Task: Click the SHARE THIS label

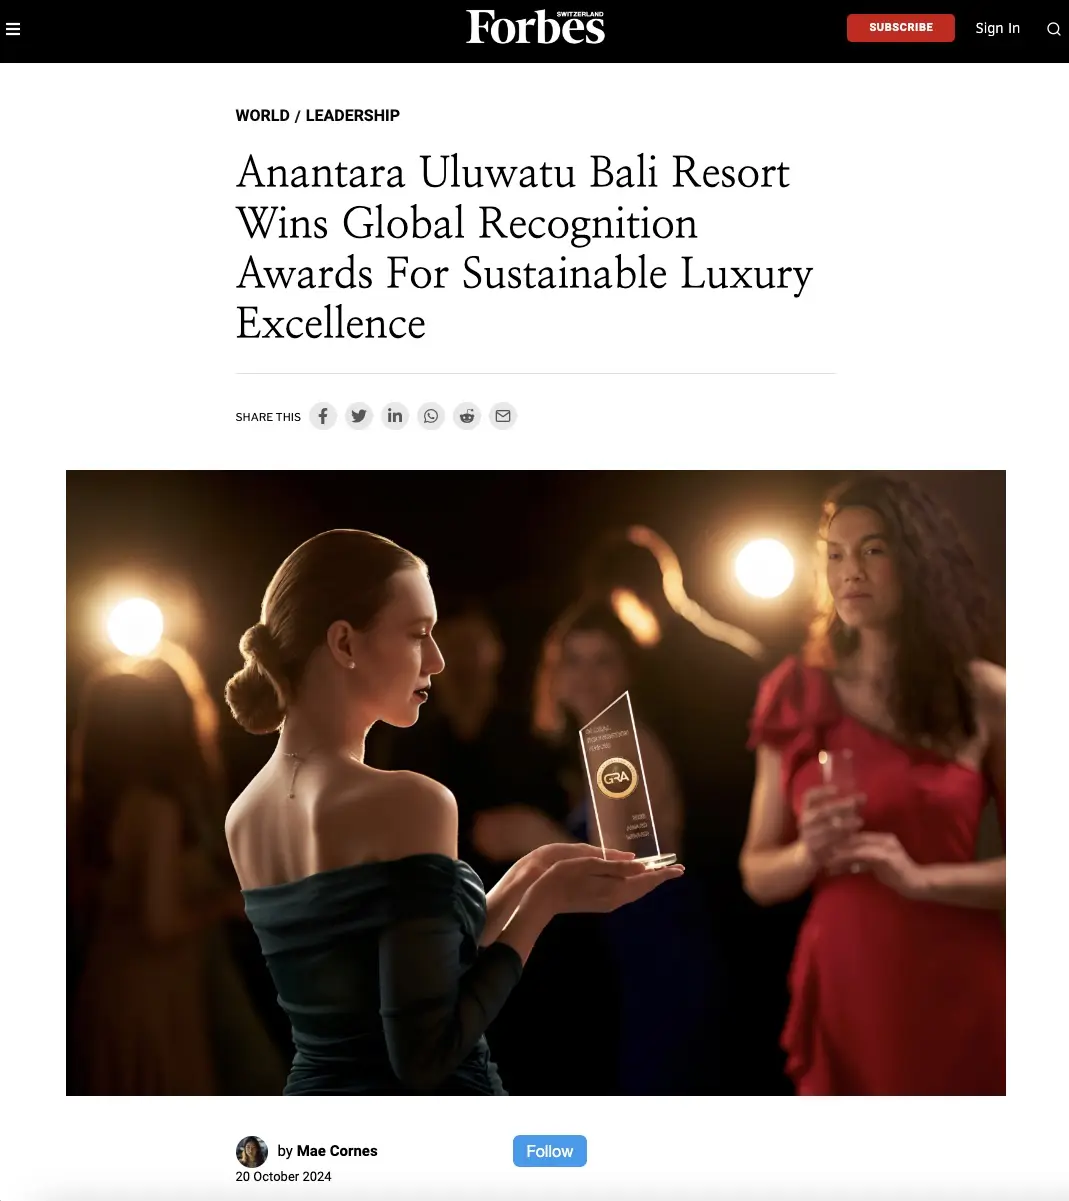Action: [268, 417]
